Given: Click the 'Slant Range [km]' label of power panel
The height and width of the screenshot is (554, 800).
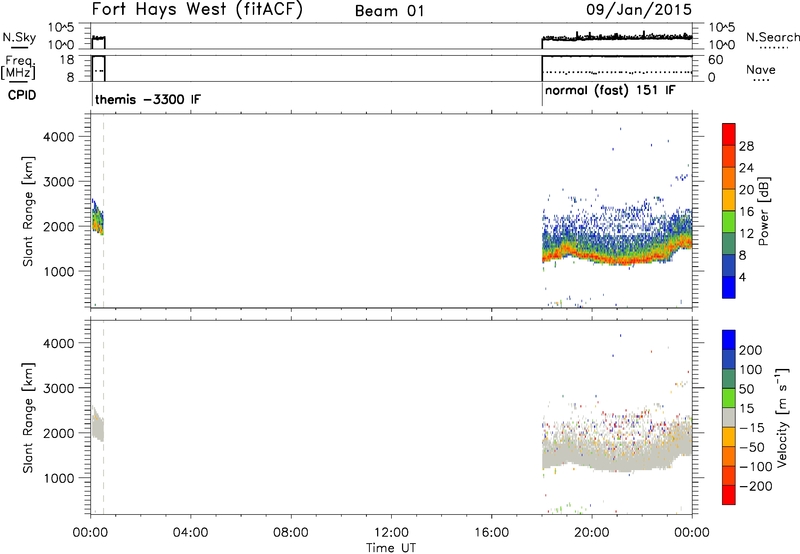Looking at the screenshot, I should point(28,211).
